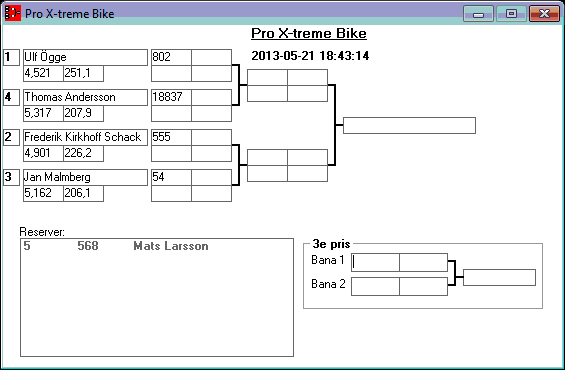565x370 pixels.
Task: Minimize the Pro X-treme Bike window
Action: 478,14
